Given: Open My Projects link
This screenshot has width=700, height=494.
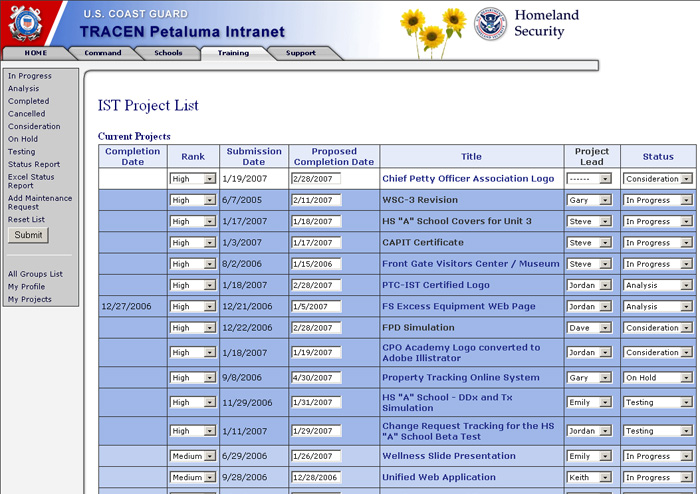Looking at the screenshot, I should pyautogui.click(x=29, y=299).
